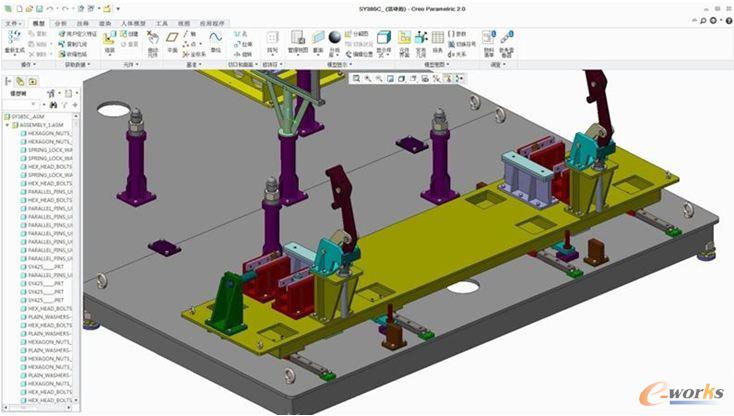Select the Assemble (组装) component tool
This screenshot has width=734, height=416.
click(x=111, y=41)
